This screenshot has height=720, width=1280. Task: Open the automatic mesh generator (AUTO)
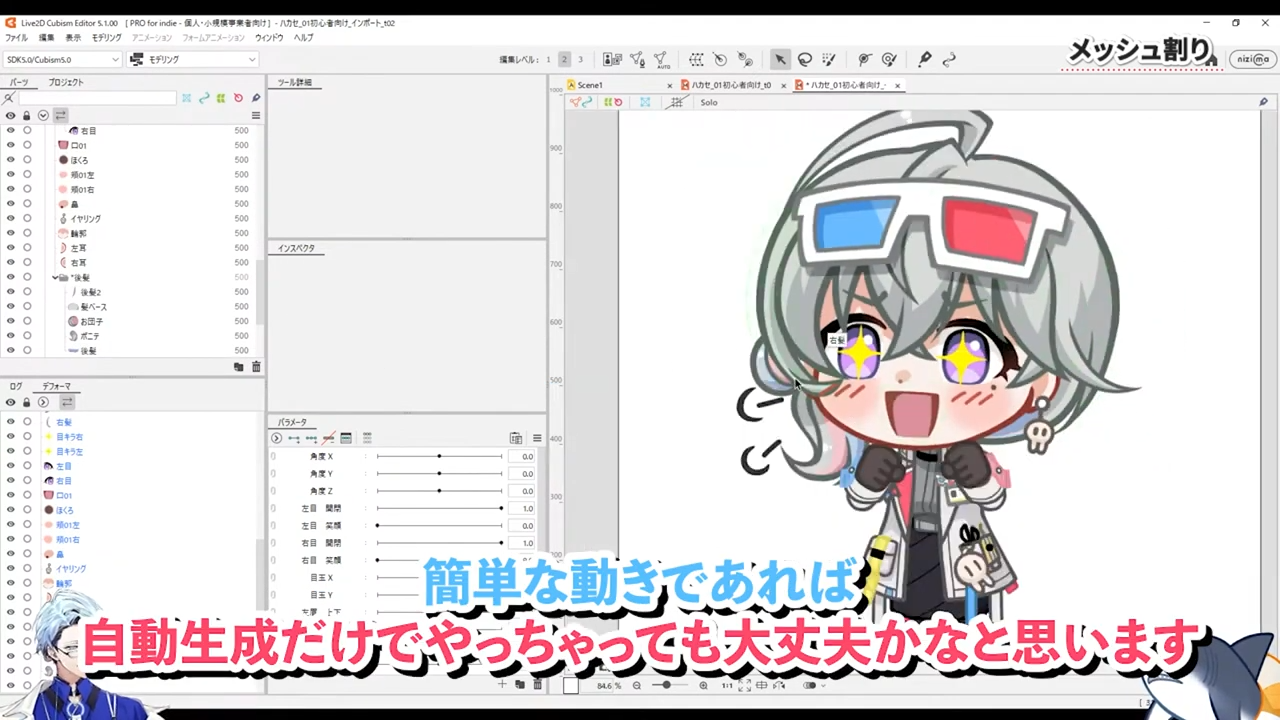[x=662, y=60]
